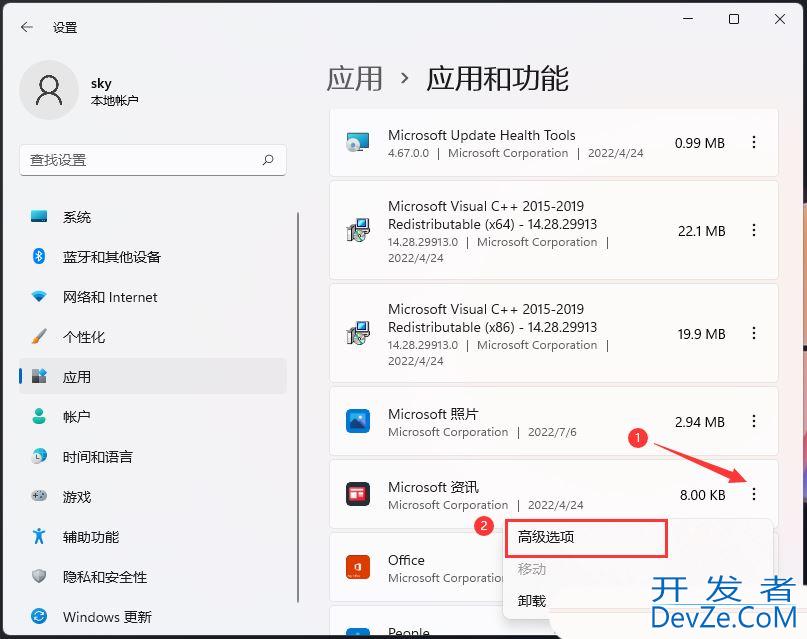807x639 pixels.
Task: Click the time and language globe icon
Action: 39,456
